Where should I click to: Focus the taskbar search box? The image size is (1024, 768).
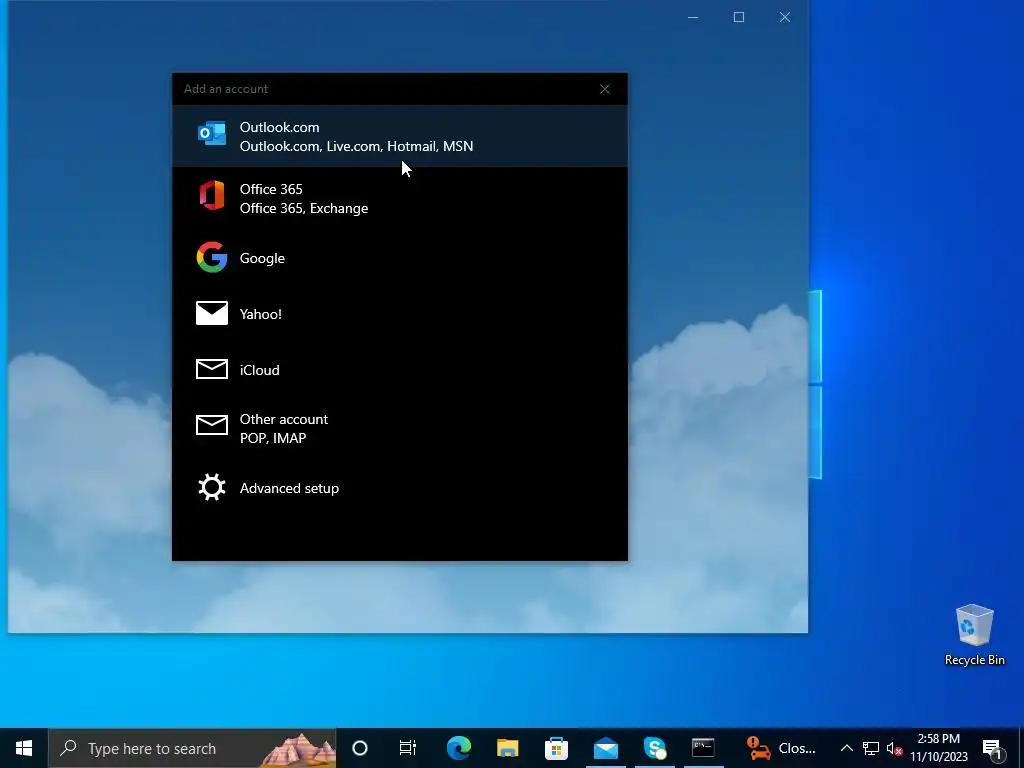click(x=192, y=748)
